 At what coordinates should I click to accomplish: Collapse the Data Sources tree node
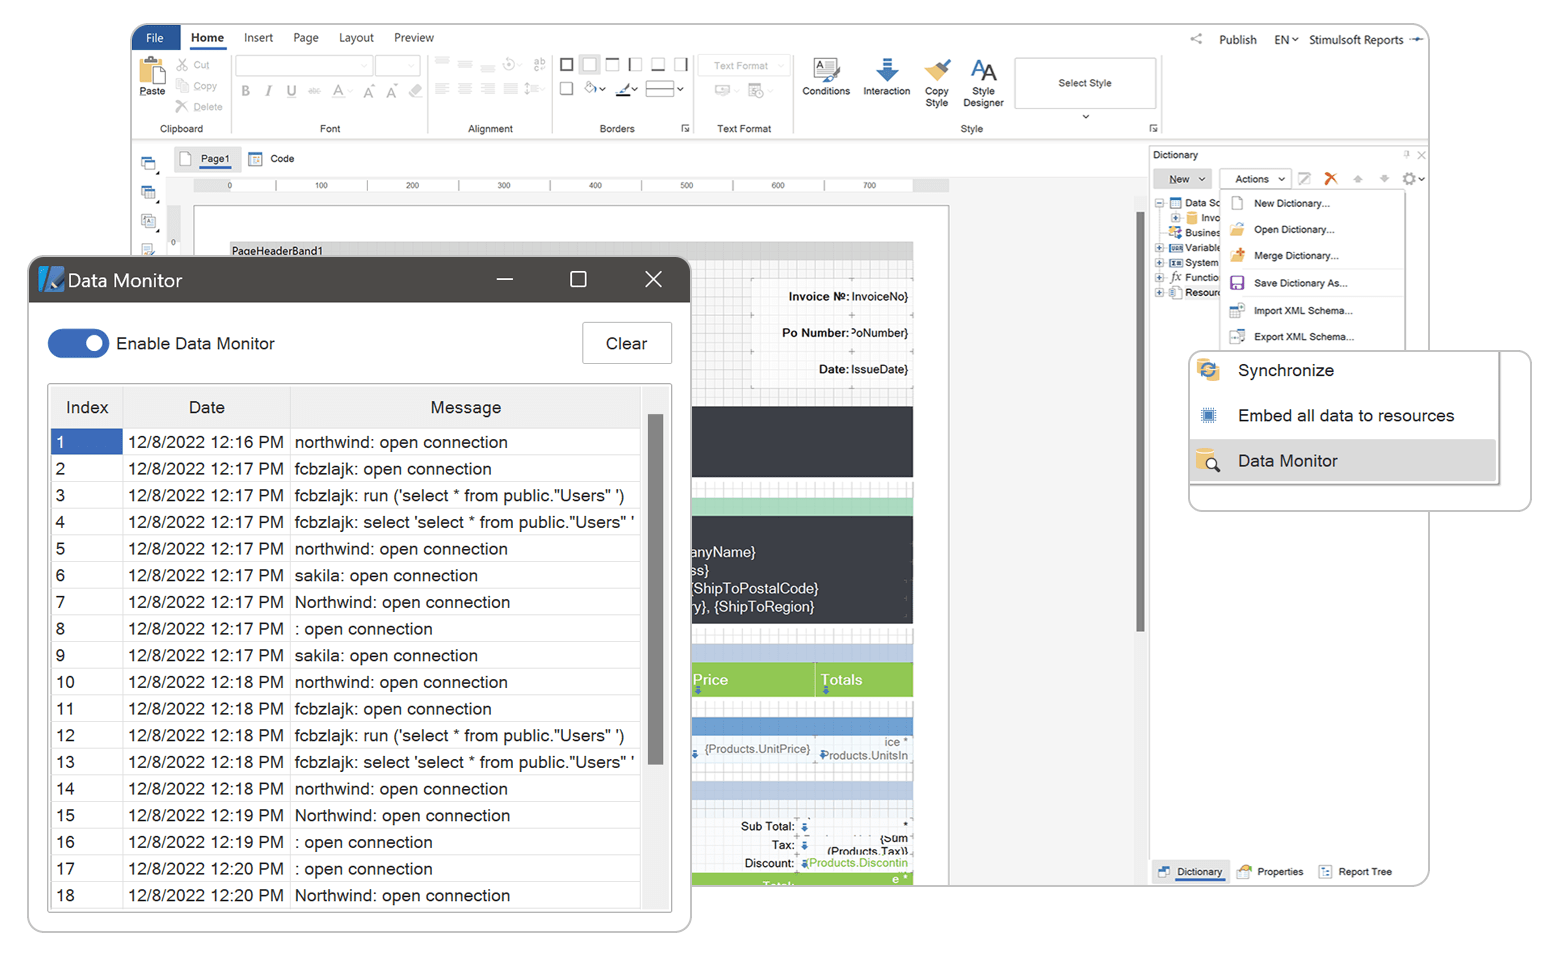tap(1160, 203)
